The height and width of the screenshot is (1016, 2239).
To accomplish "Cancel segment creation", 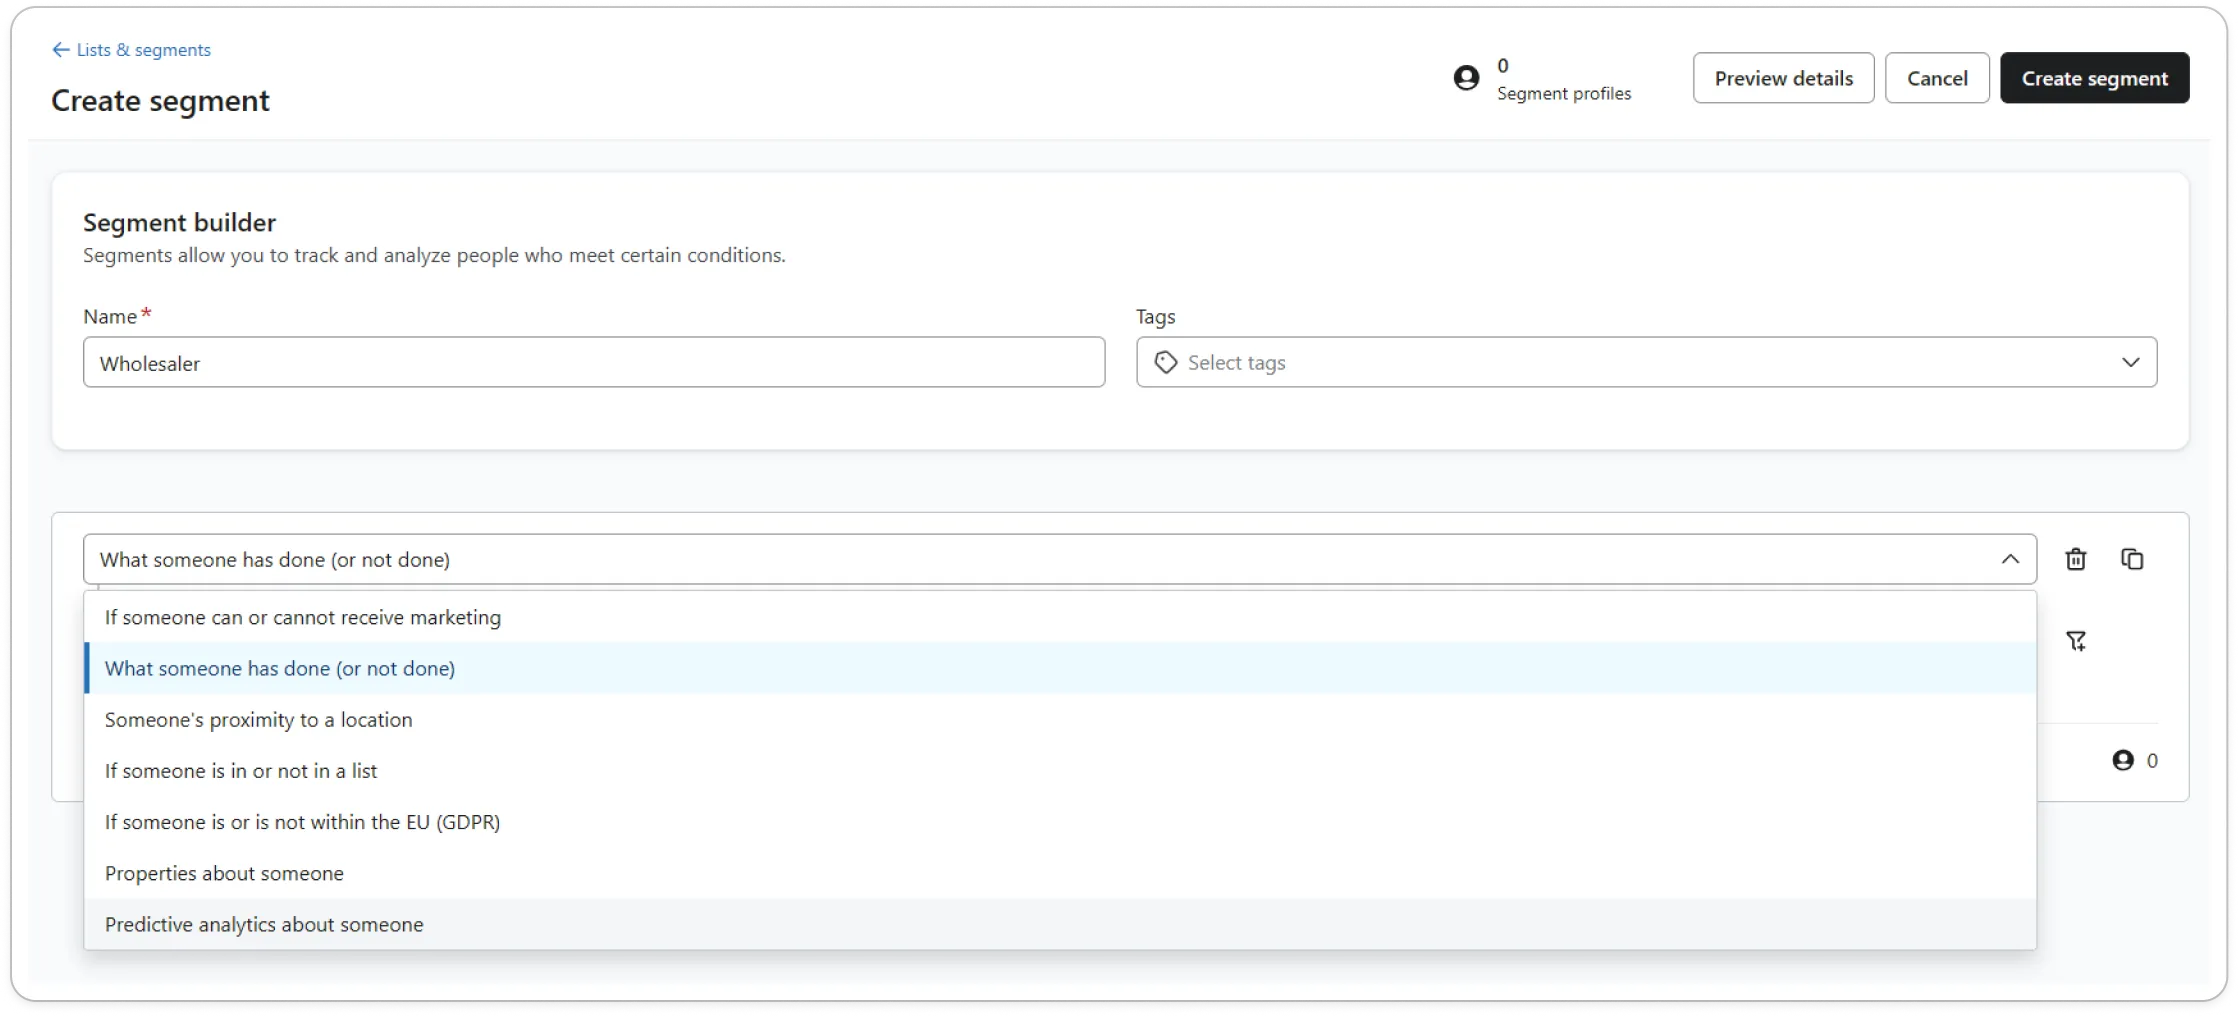I will (1936, 78).
